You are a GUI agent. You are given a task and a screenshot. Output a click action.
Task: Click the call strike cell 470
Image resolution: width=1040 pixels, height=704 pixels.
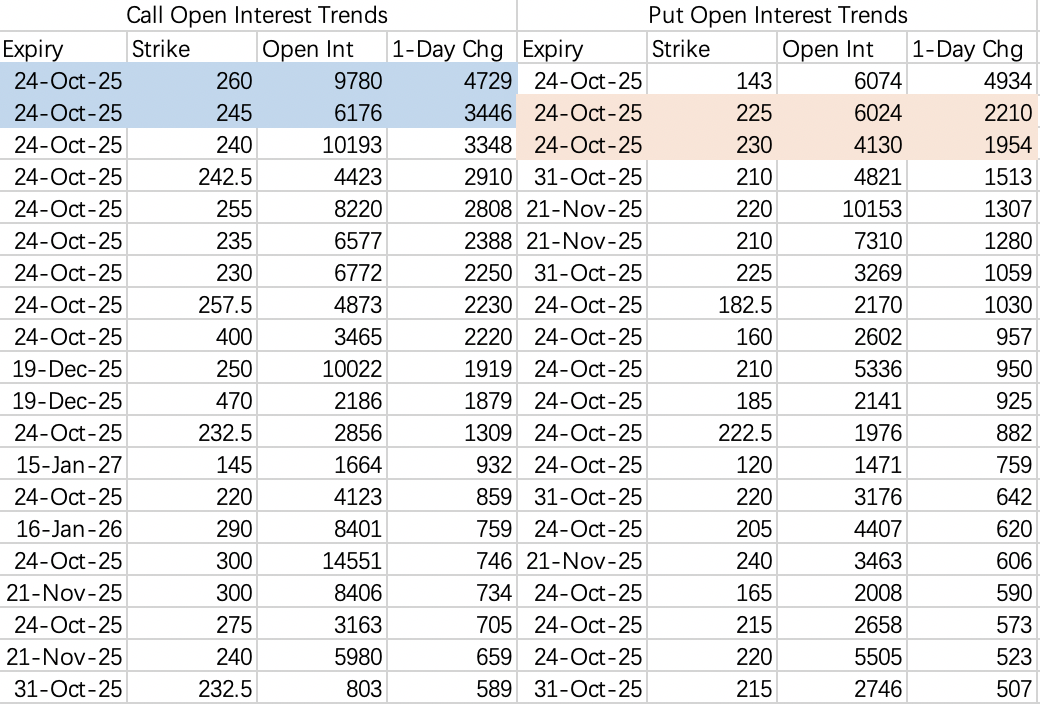(x=192, y=400)
